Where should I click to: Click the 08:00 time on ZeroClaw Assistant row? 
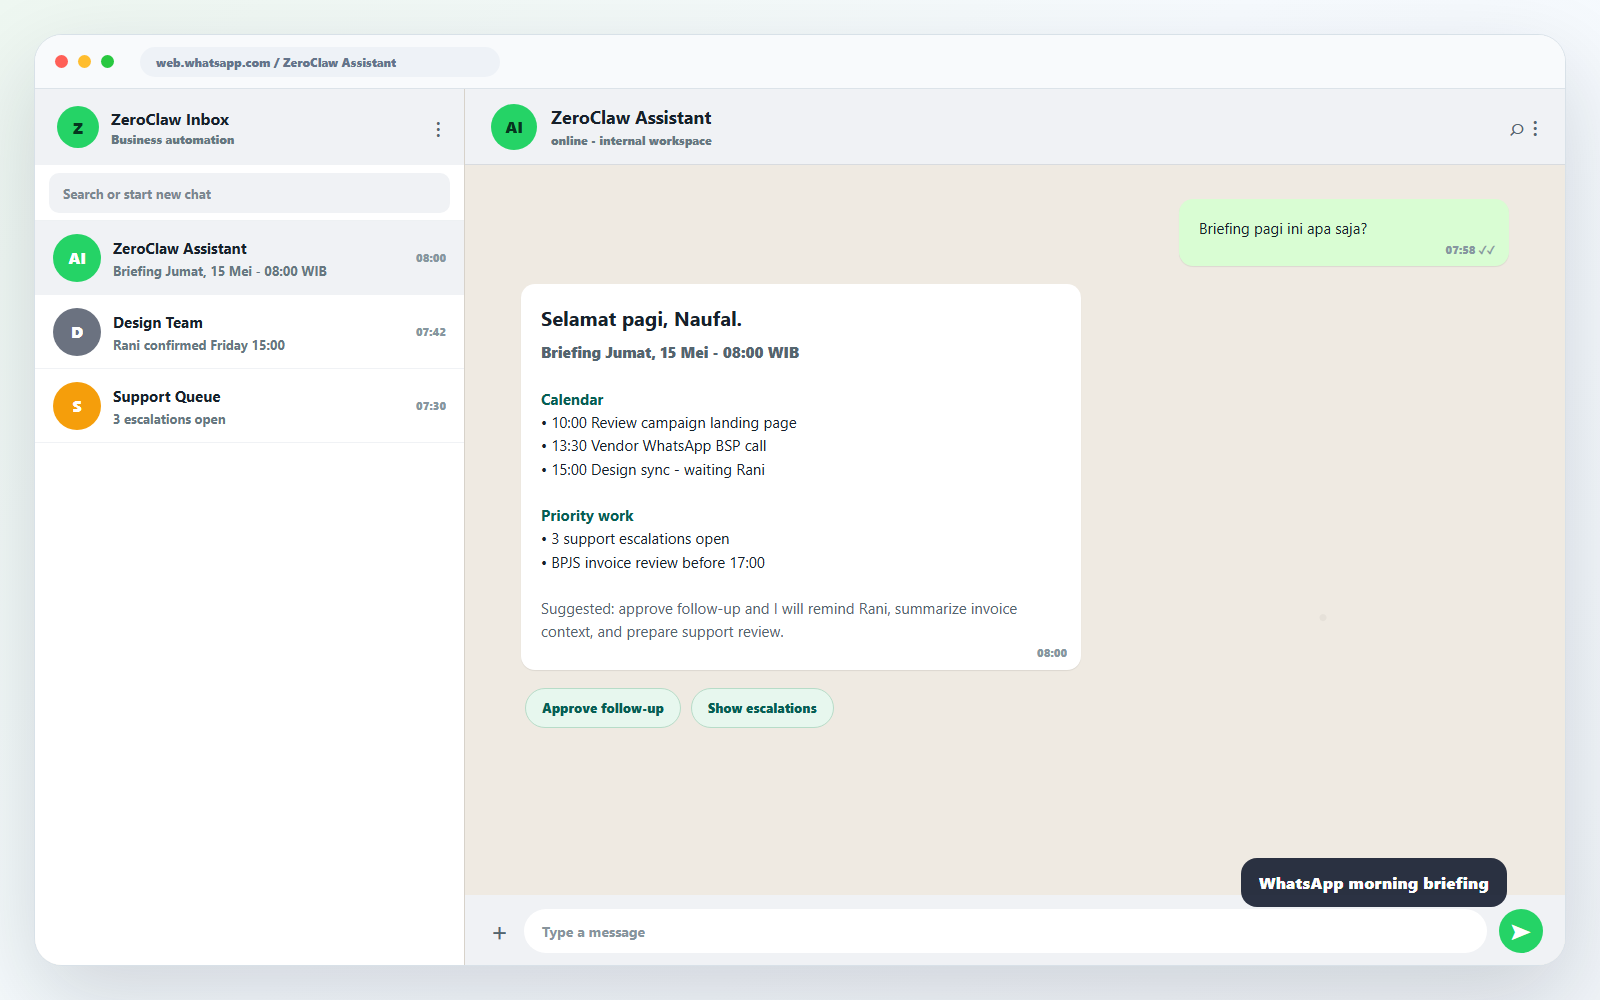(x=431, y=258)
